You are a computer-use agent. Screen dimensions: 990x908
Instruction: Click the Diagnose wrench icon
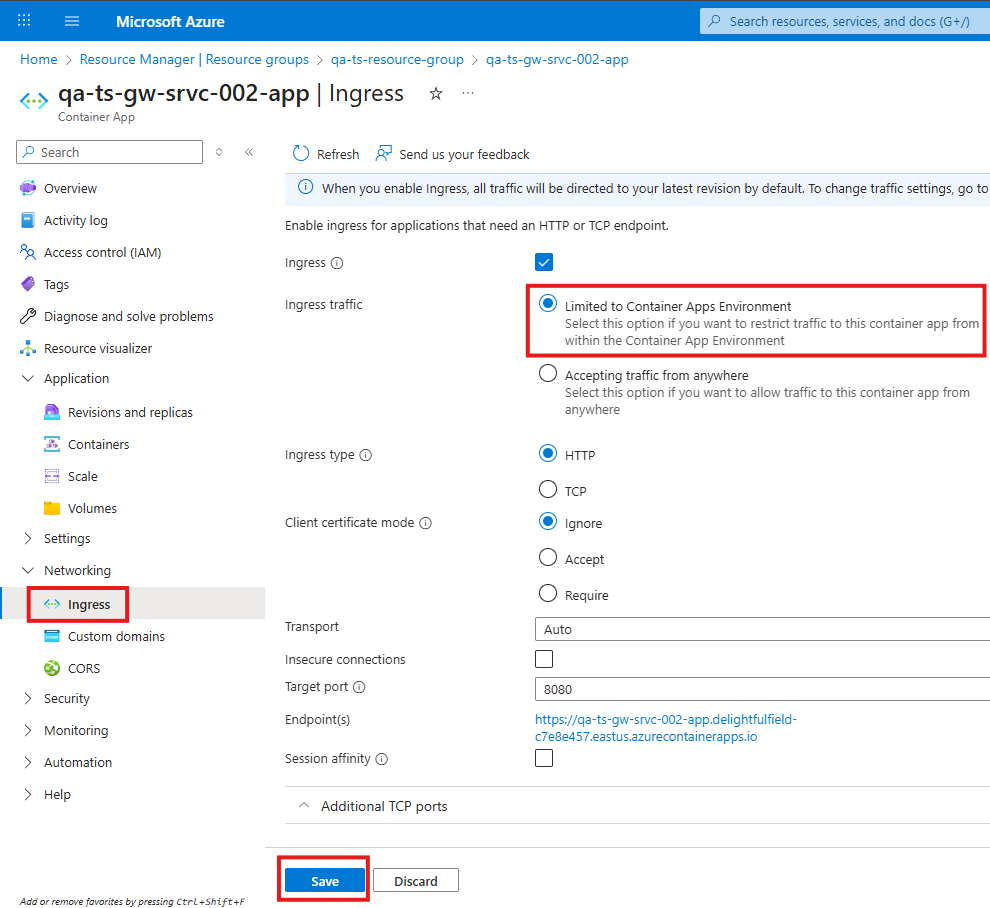(x=28, y=316)
